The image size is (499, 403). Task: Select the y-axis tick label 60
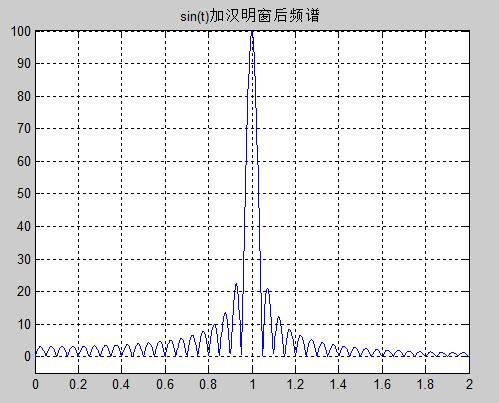(24, 161)
